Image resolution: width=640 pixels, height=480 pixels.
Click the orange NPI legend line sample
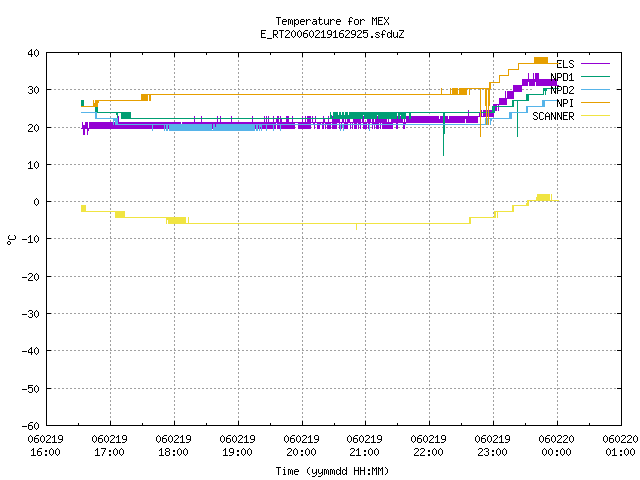(595, 102)
